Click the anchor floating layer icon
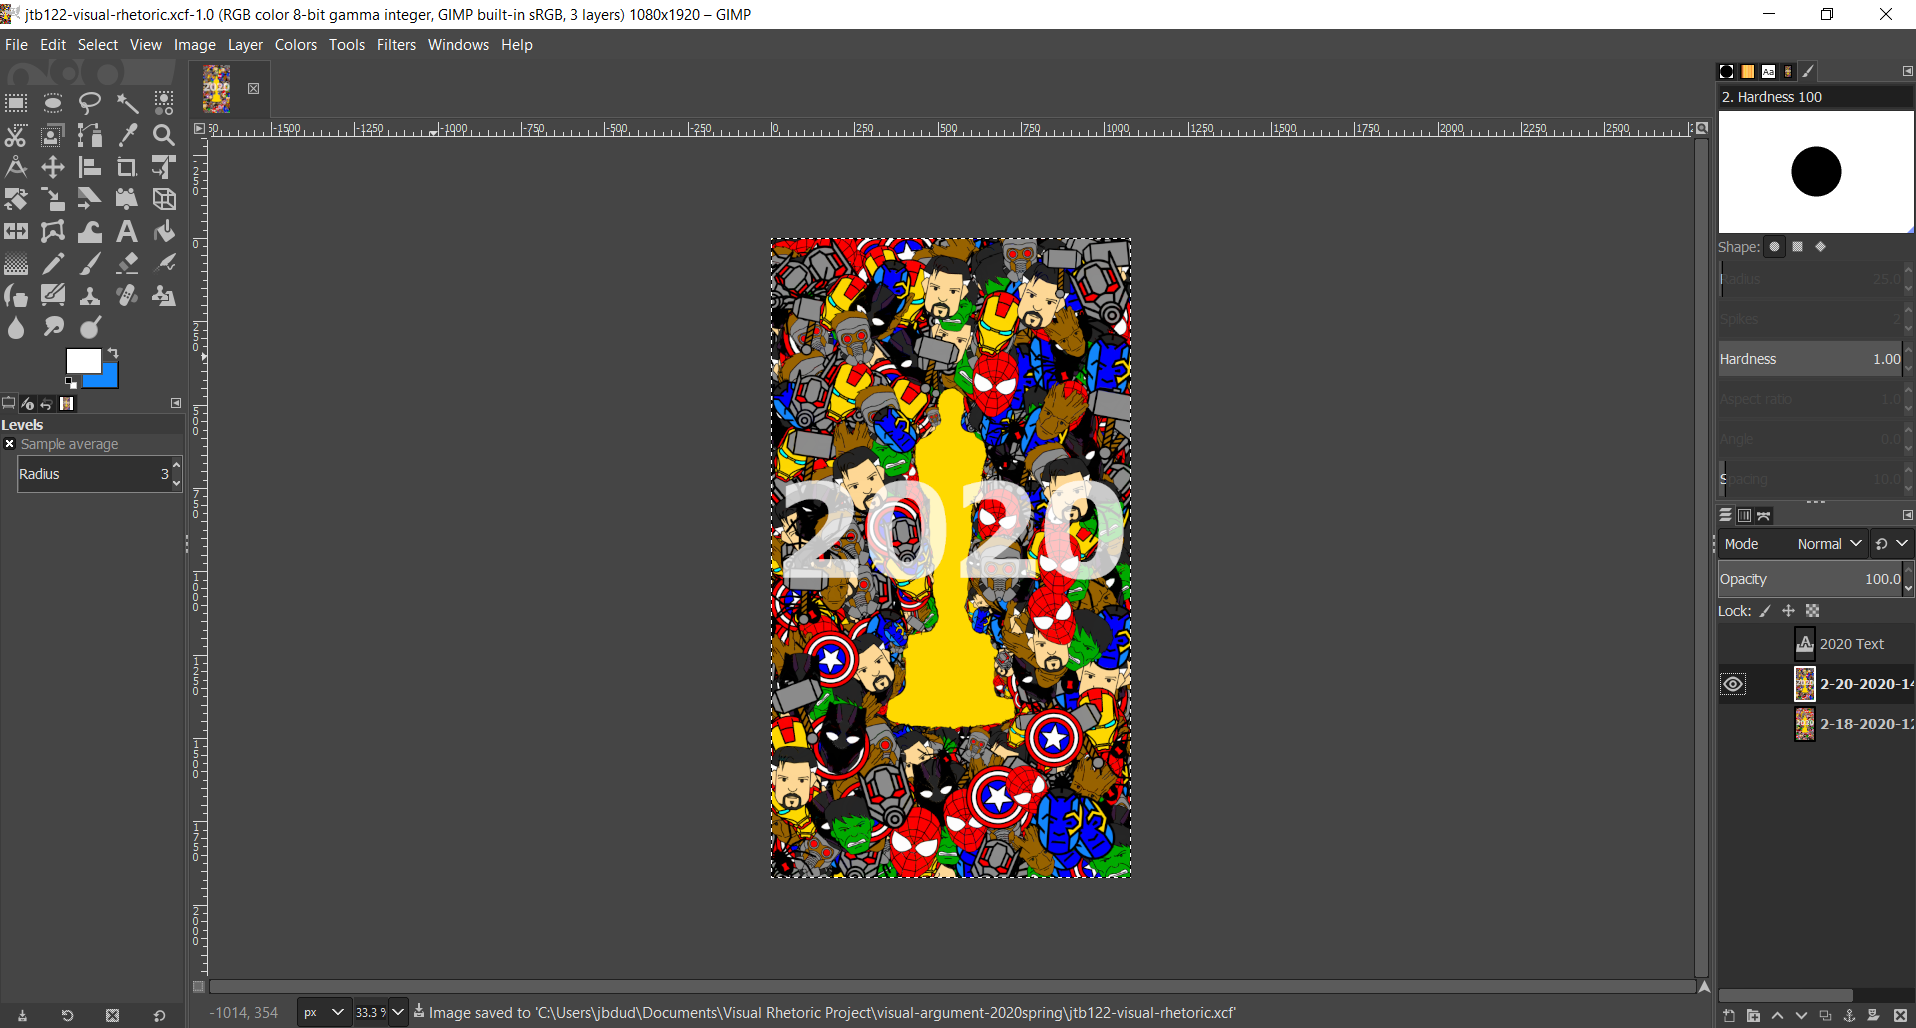This screenshot has height=1028, width=1916. (1850, 1015)
